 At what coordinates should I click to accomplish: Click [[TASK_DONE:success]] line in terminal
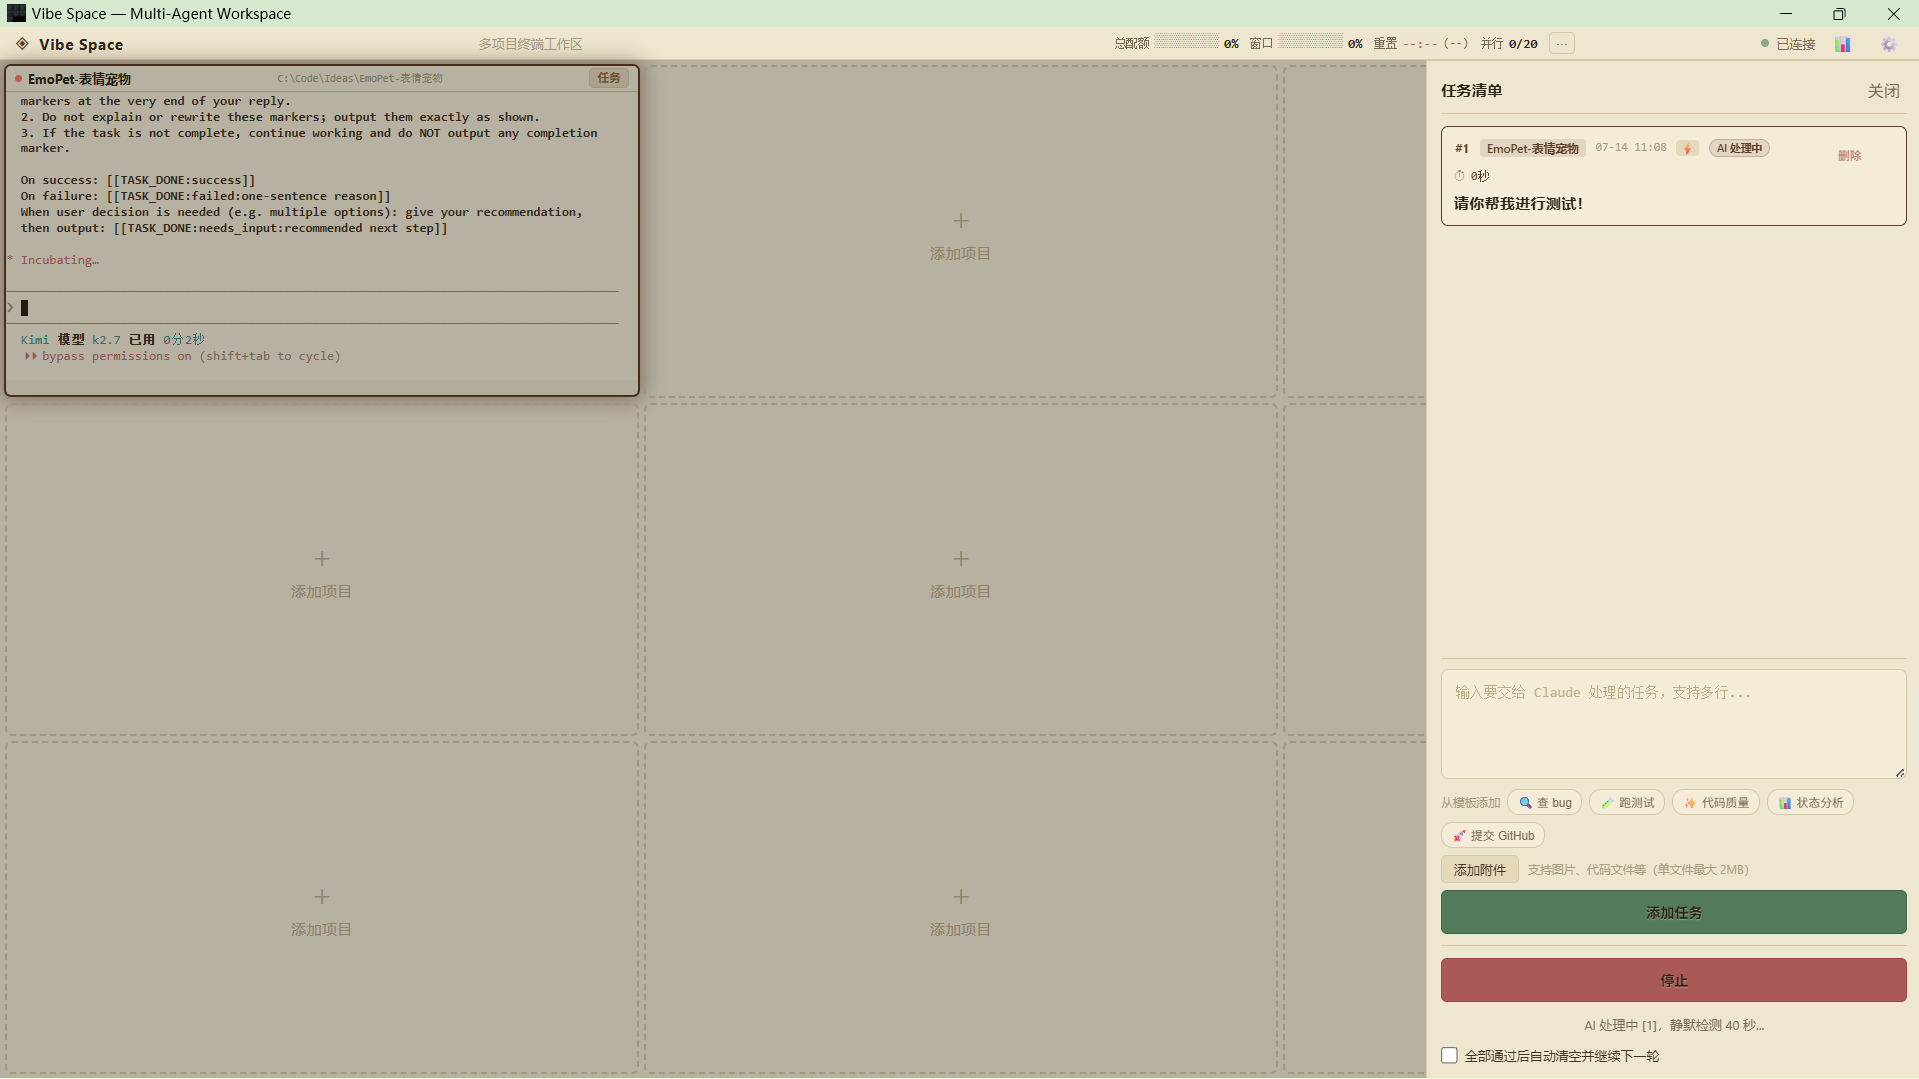pyautogui.click(x=138, y=180)
